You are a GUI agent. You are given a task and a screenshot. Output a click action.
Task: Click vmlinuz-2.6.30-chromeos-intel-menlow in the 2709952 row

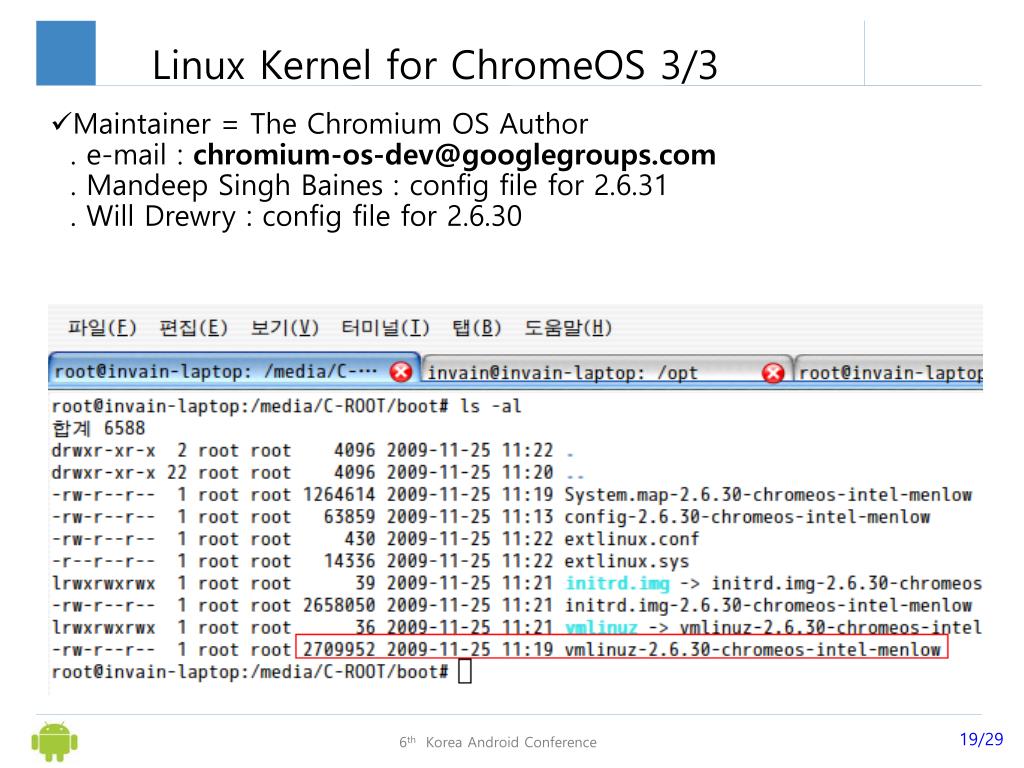tap(752, 650)
